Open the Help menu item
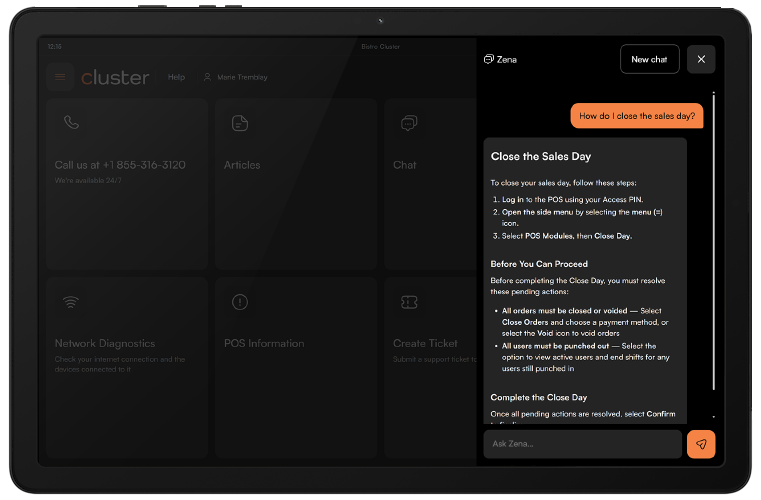 (x=176, y=77)
